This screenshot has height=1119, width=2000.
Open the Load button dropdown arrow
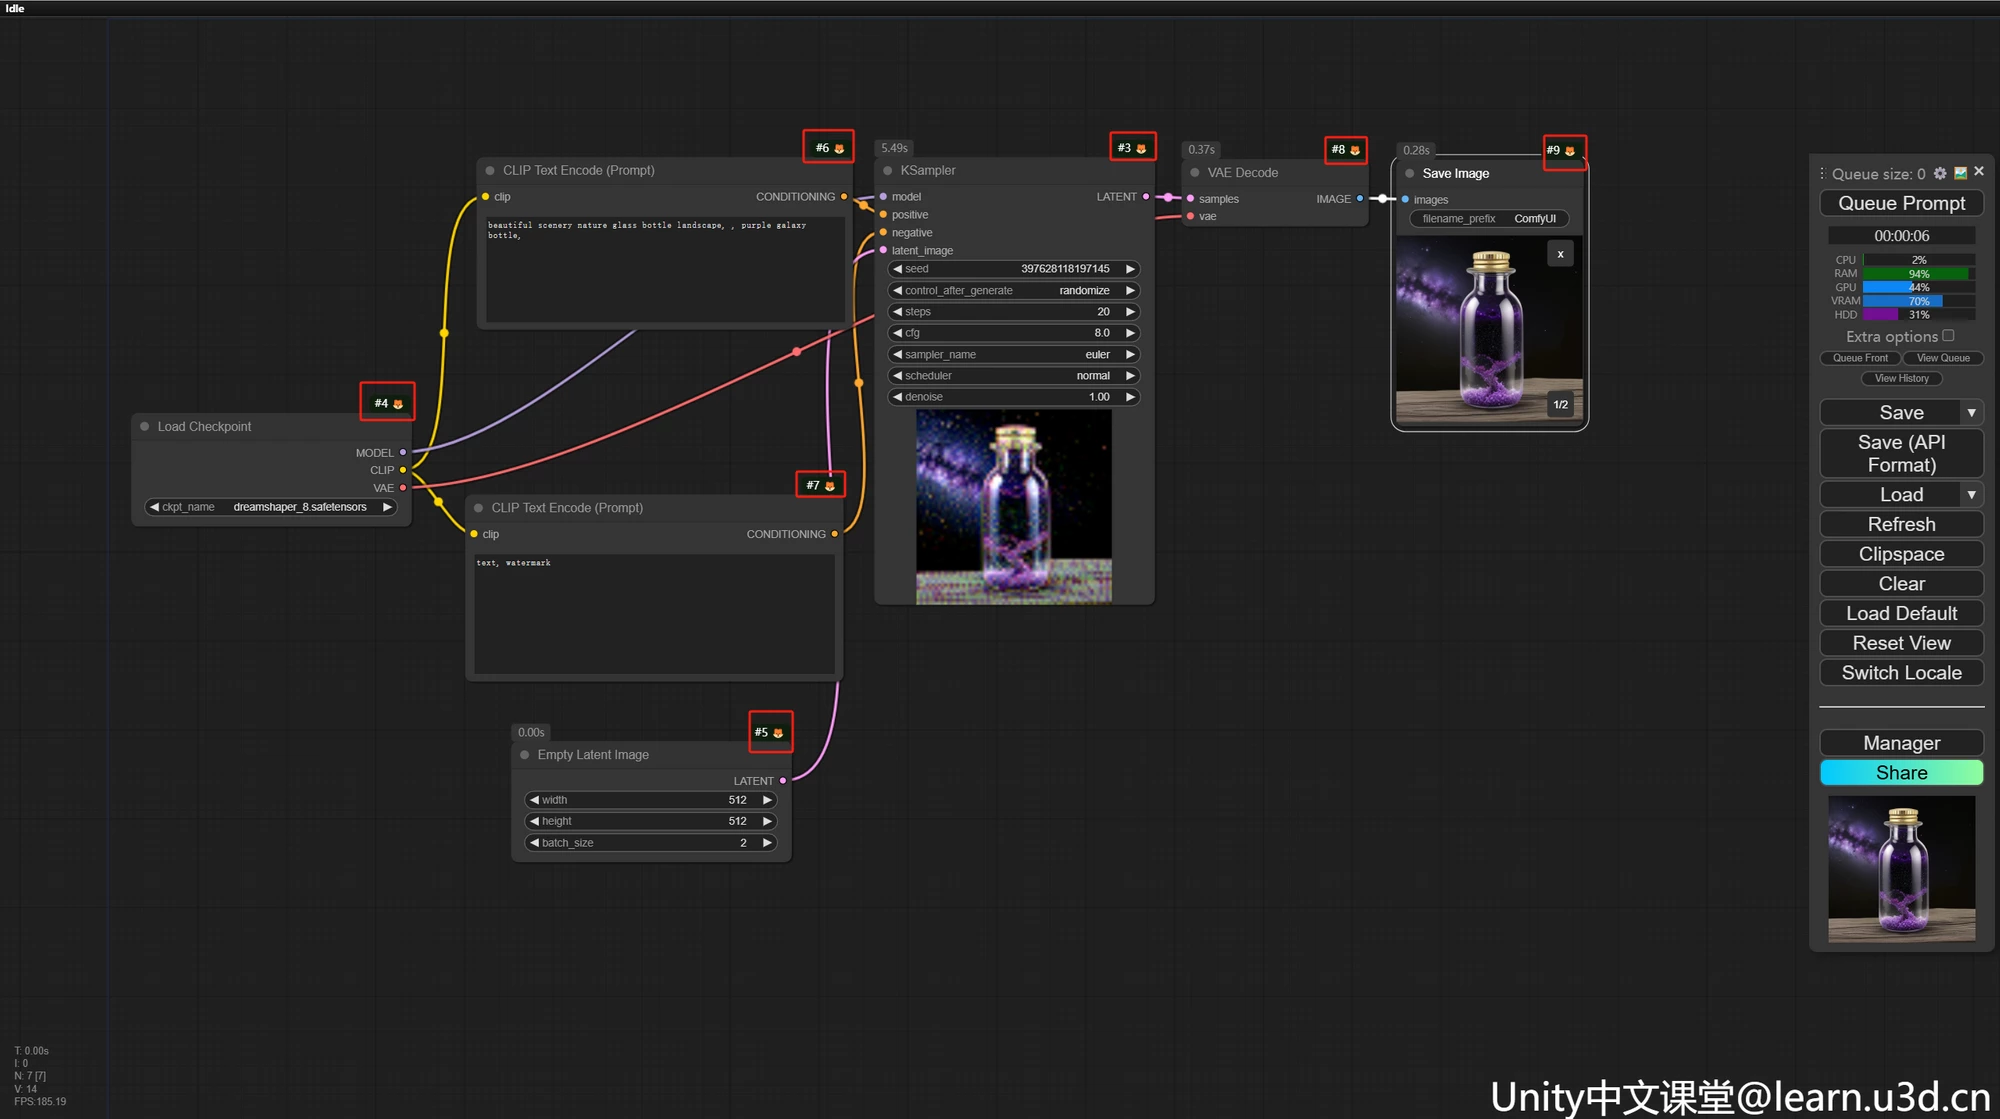click(x=1971, y=495)
